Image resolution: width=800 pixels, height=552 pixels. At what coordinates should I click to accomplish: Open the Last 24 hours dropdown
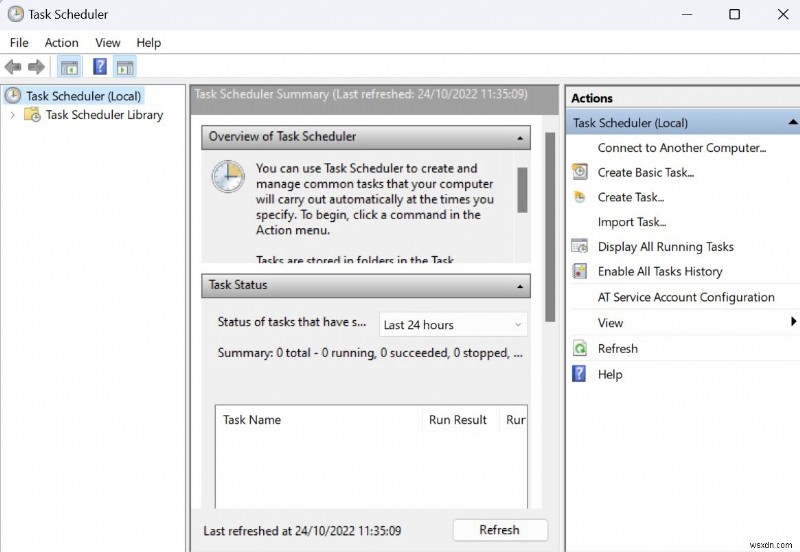(x=453, y=324)
